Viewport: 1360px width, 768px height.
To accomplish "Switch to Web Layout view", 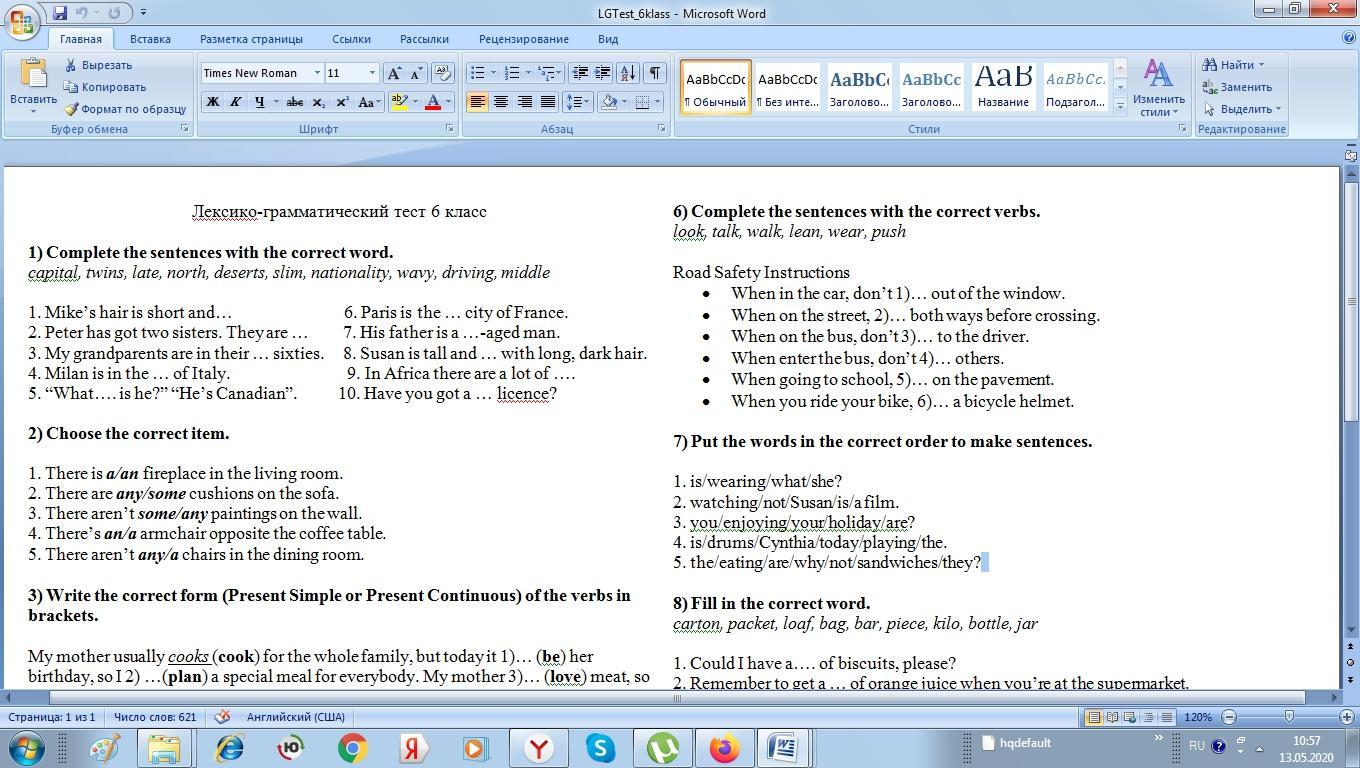I will [1130, 717].
